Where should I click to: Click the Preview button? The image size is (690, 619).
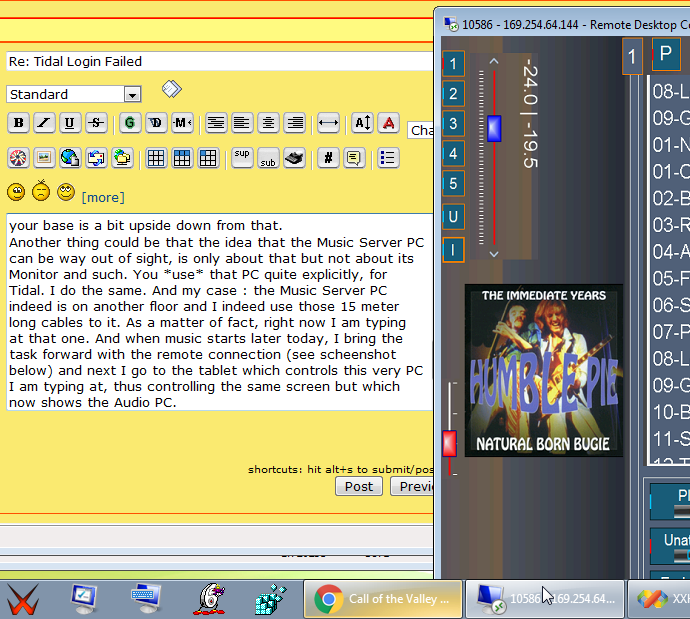412,487
